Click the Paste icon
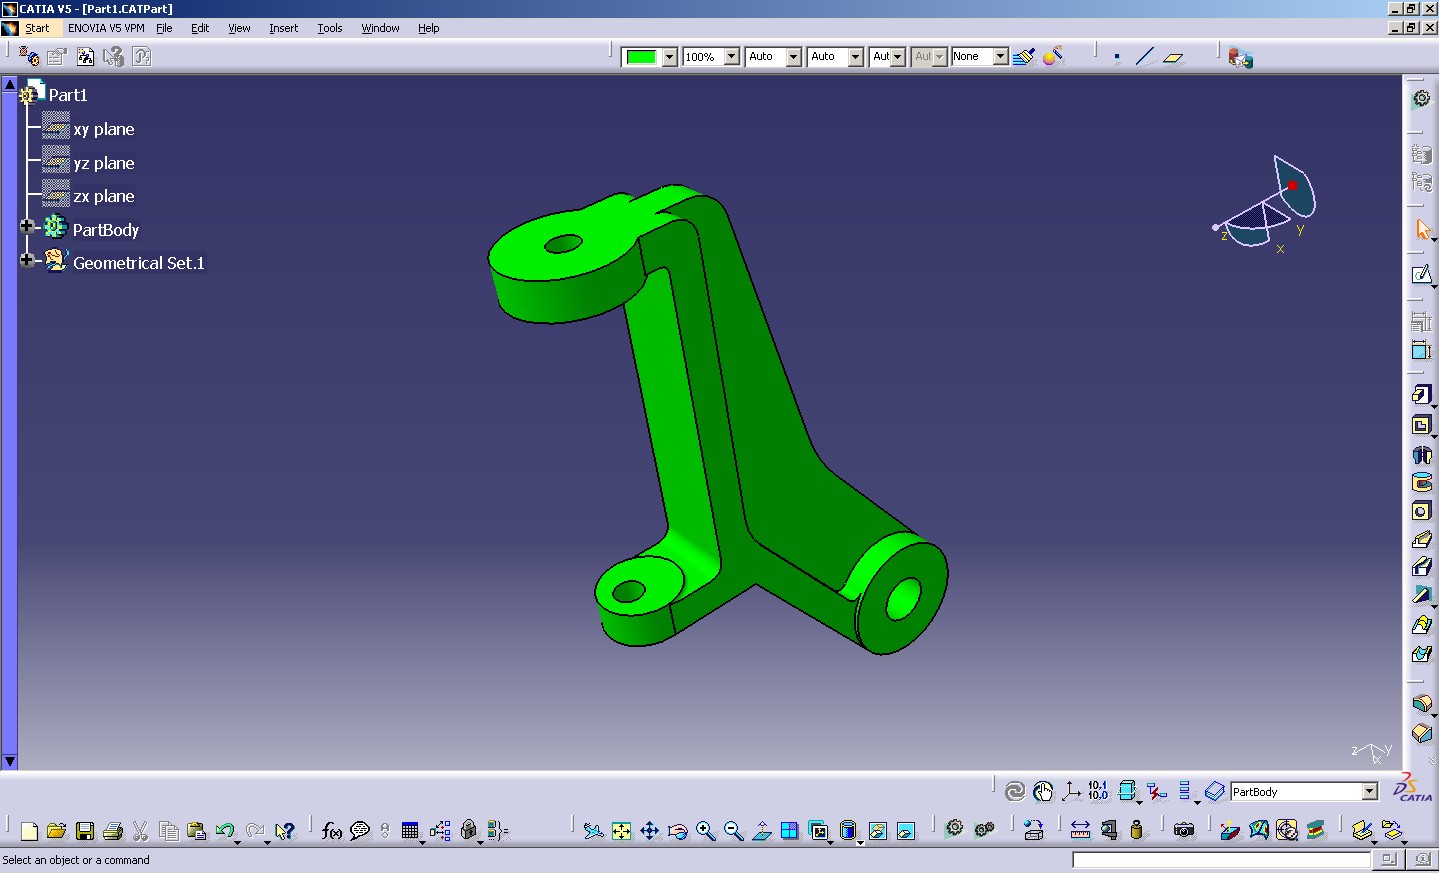1439x873 pixels. (x=197, y=831)
